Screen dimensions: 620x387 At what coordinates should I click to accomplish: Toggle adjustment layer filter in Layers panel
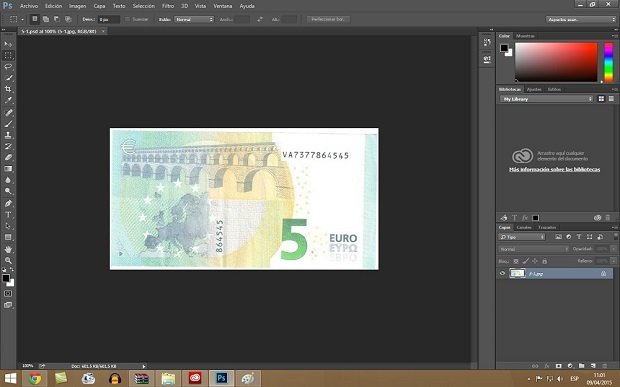569,237
